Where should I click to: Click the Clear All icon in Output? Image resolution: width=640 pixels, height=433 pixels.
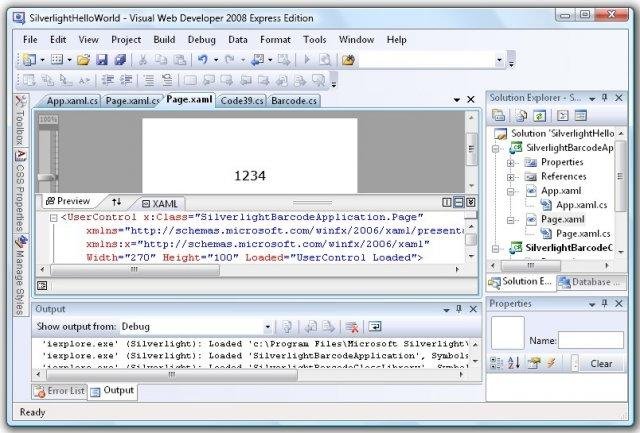point(351,326)
